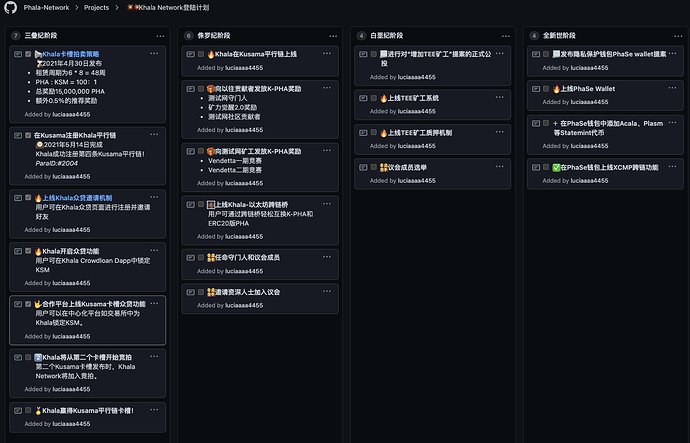This screenshot has height=443, width=690.
Task: Open card menu for Khala在Kusama平行链上线
Action: tap(327, 53)
